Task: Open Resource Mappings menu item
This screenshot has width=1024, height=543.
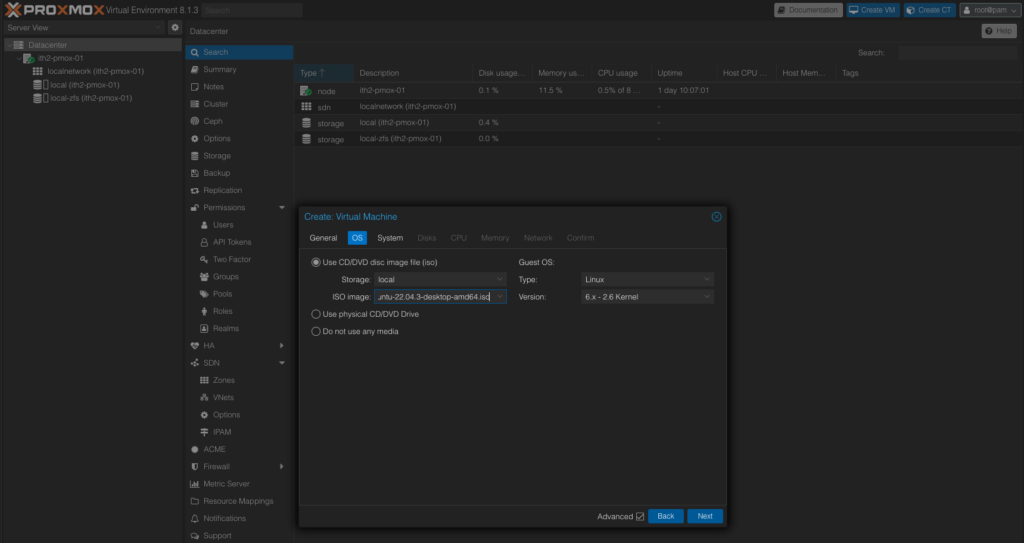Action: [239, 501]
